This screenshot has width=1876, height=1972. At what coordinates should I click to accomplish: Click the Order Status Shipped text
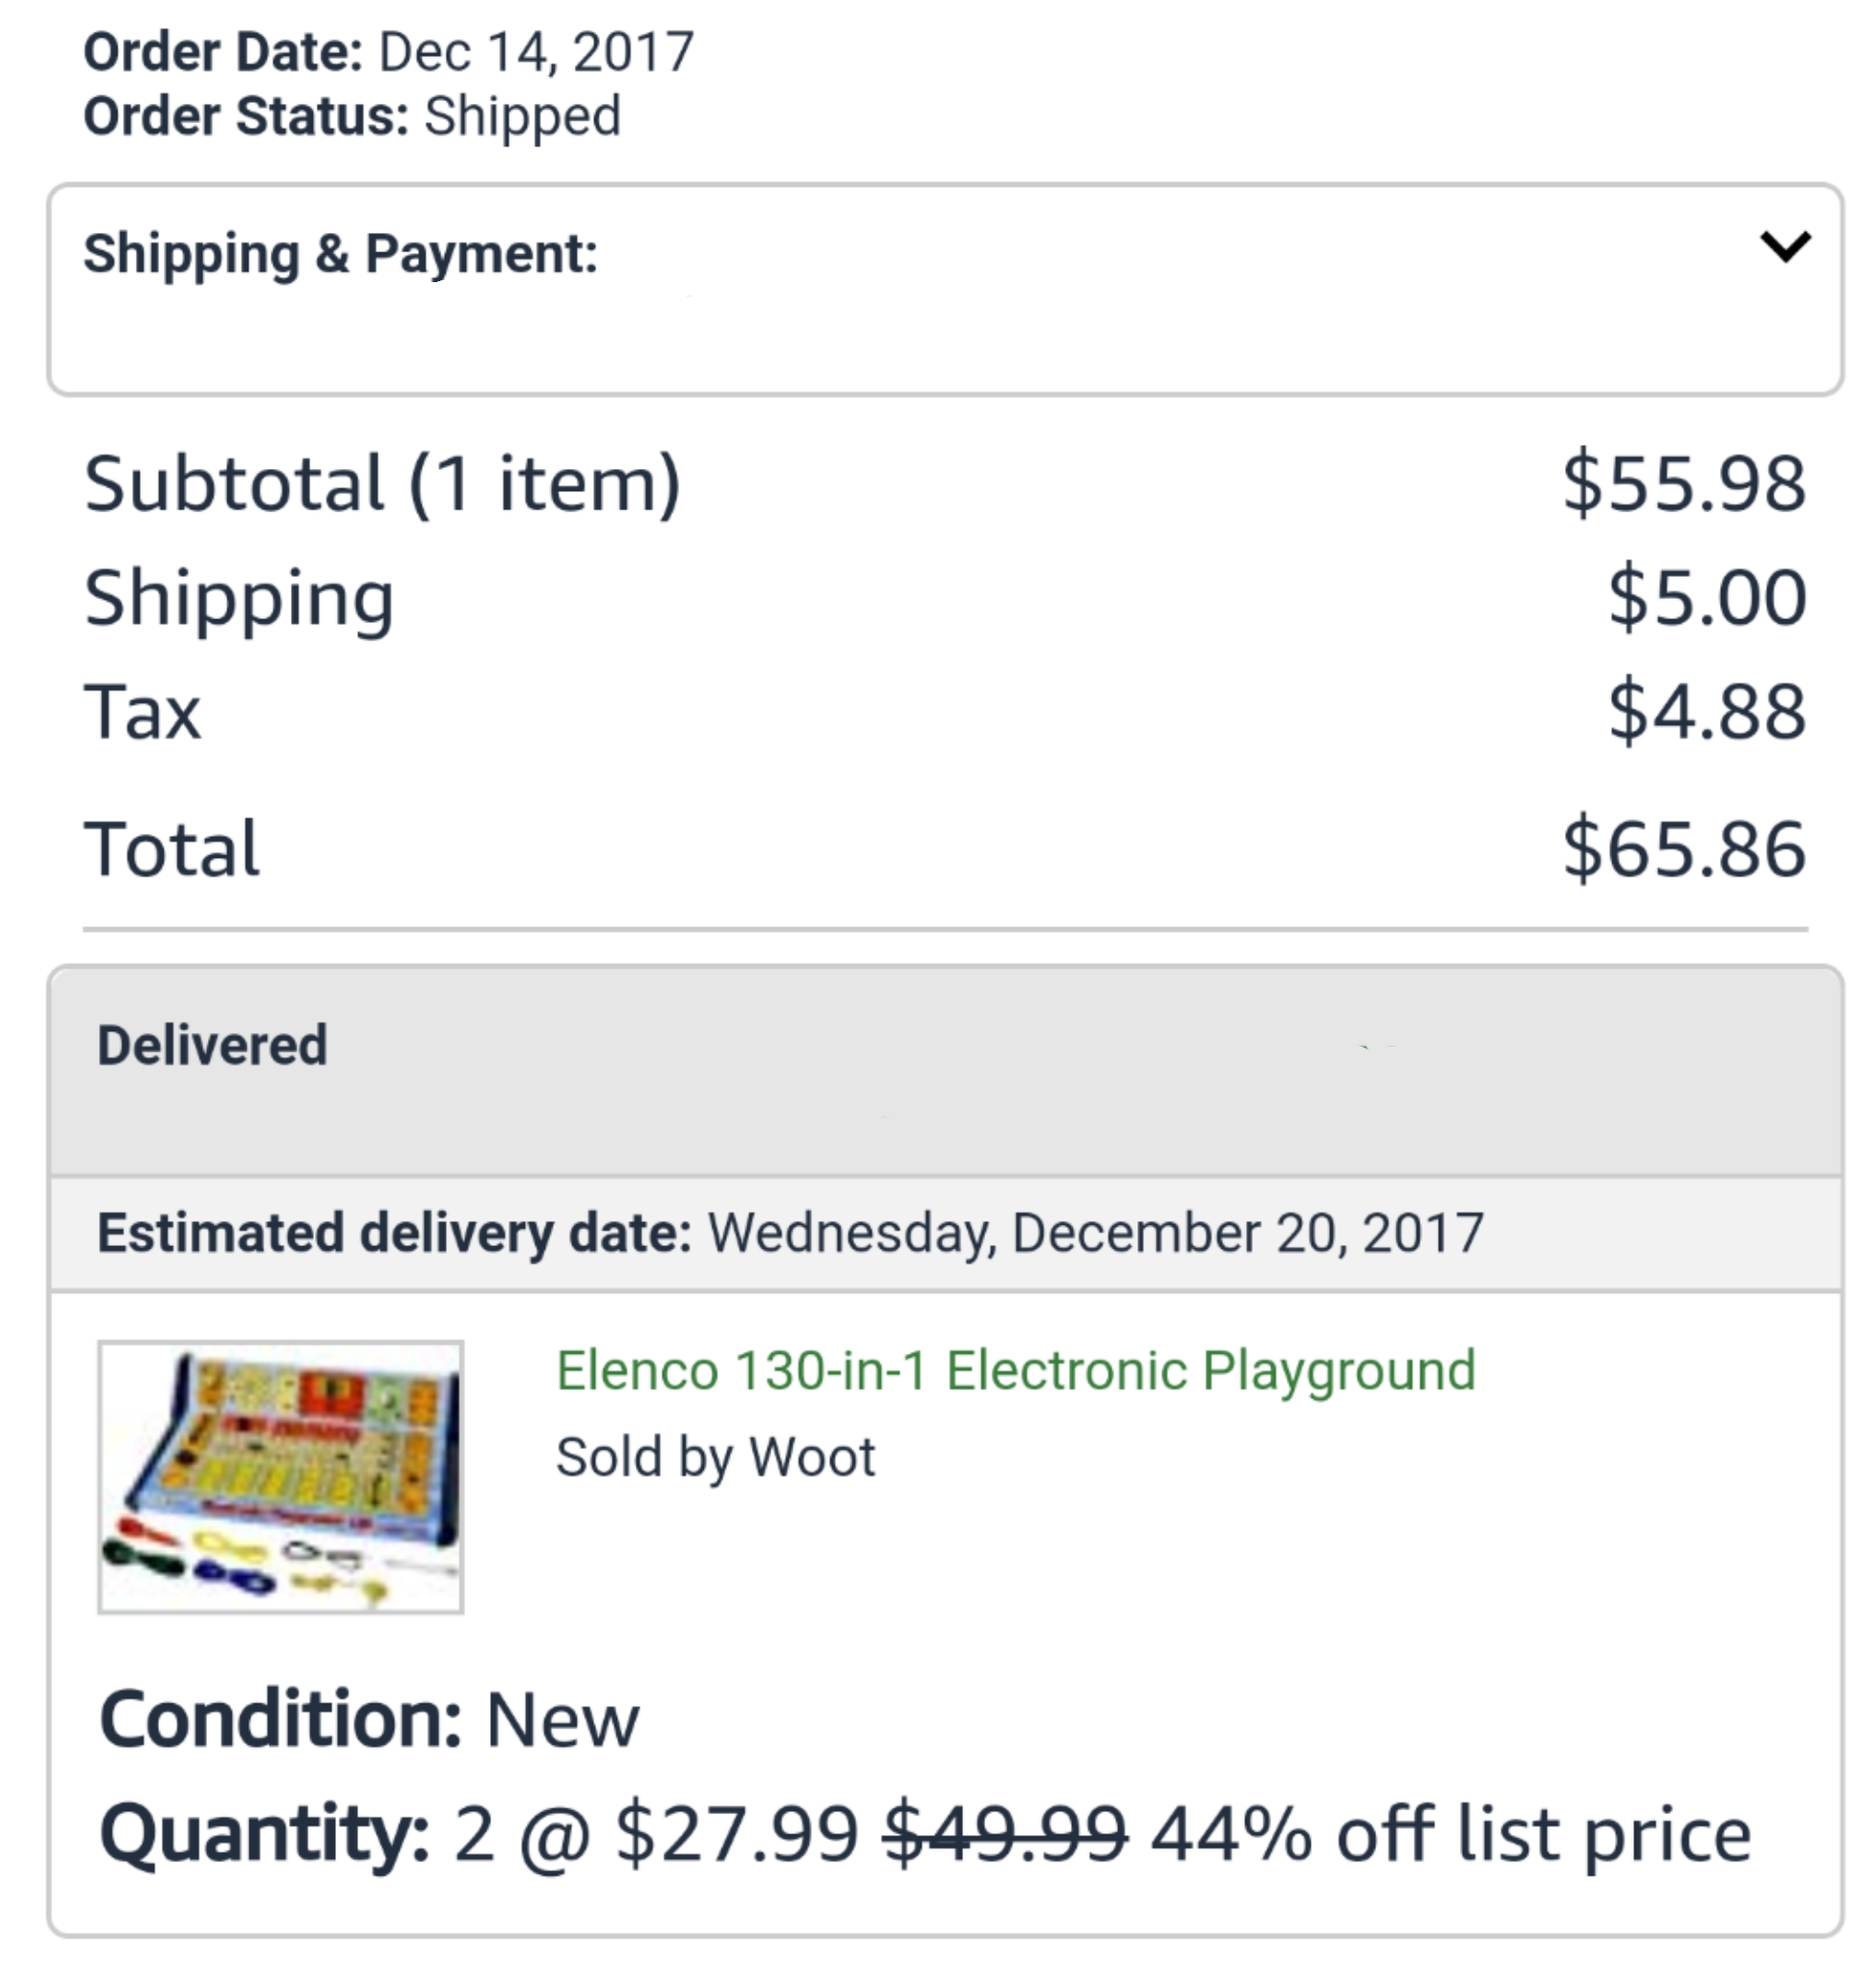pyautogui.click(x=352, y=116)
